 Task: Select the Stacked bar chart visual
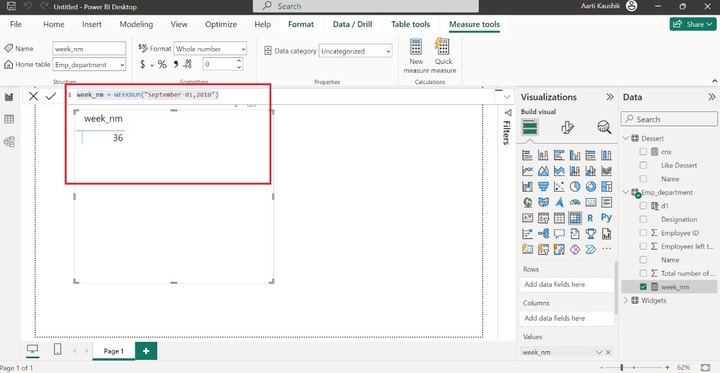click(528, 155)
